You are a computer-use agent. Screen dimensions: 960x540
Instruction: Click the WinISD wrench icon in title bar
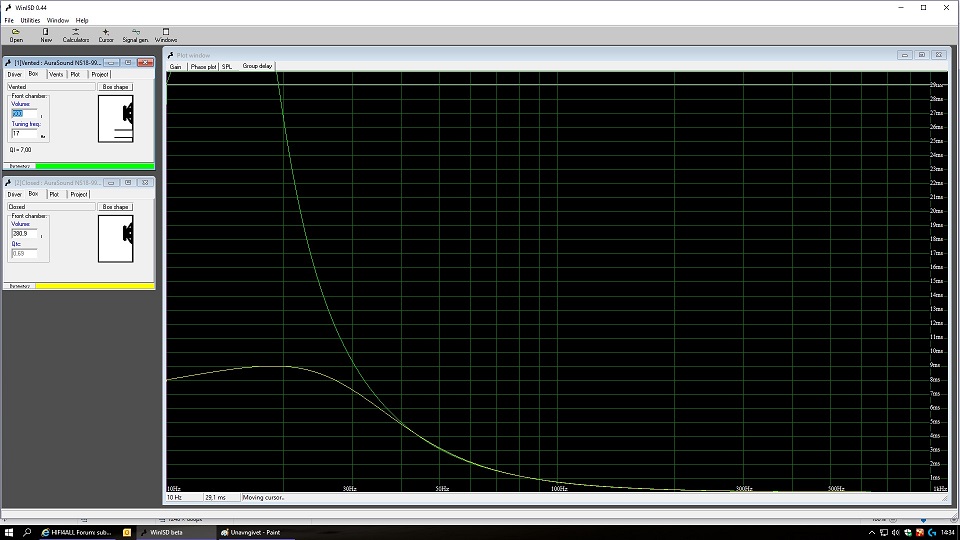pyautogui.click(x=9, y=7)
